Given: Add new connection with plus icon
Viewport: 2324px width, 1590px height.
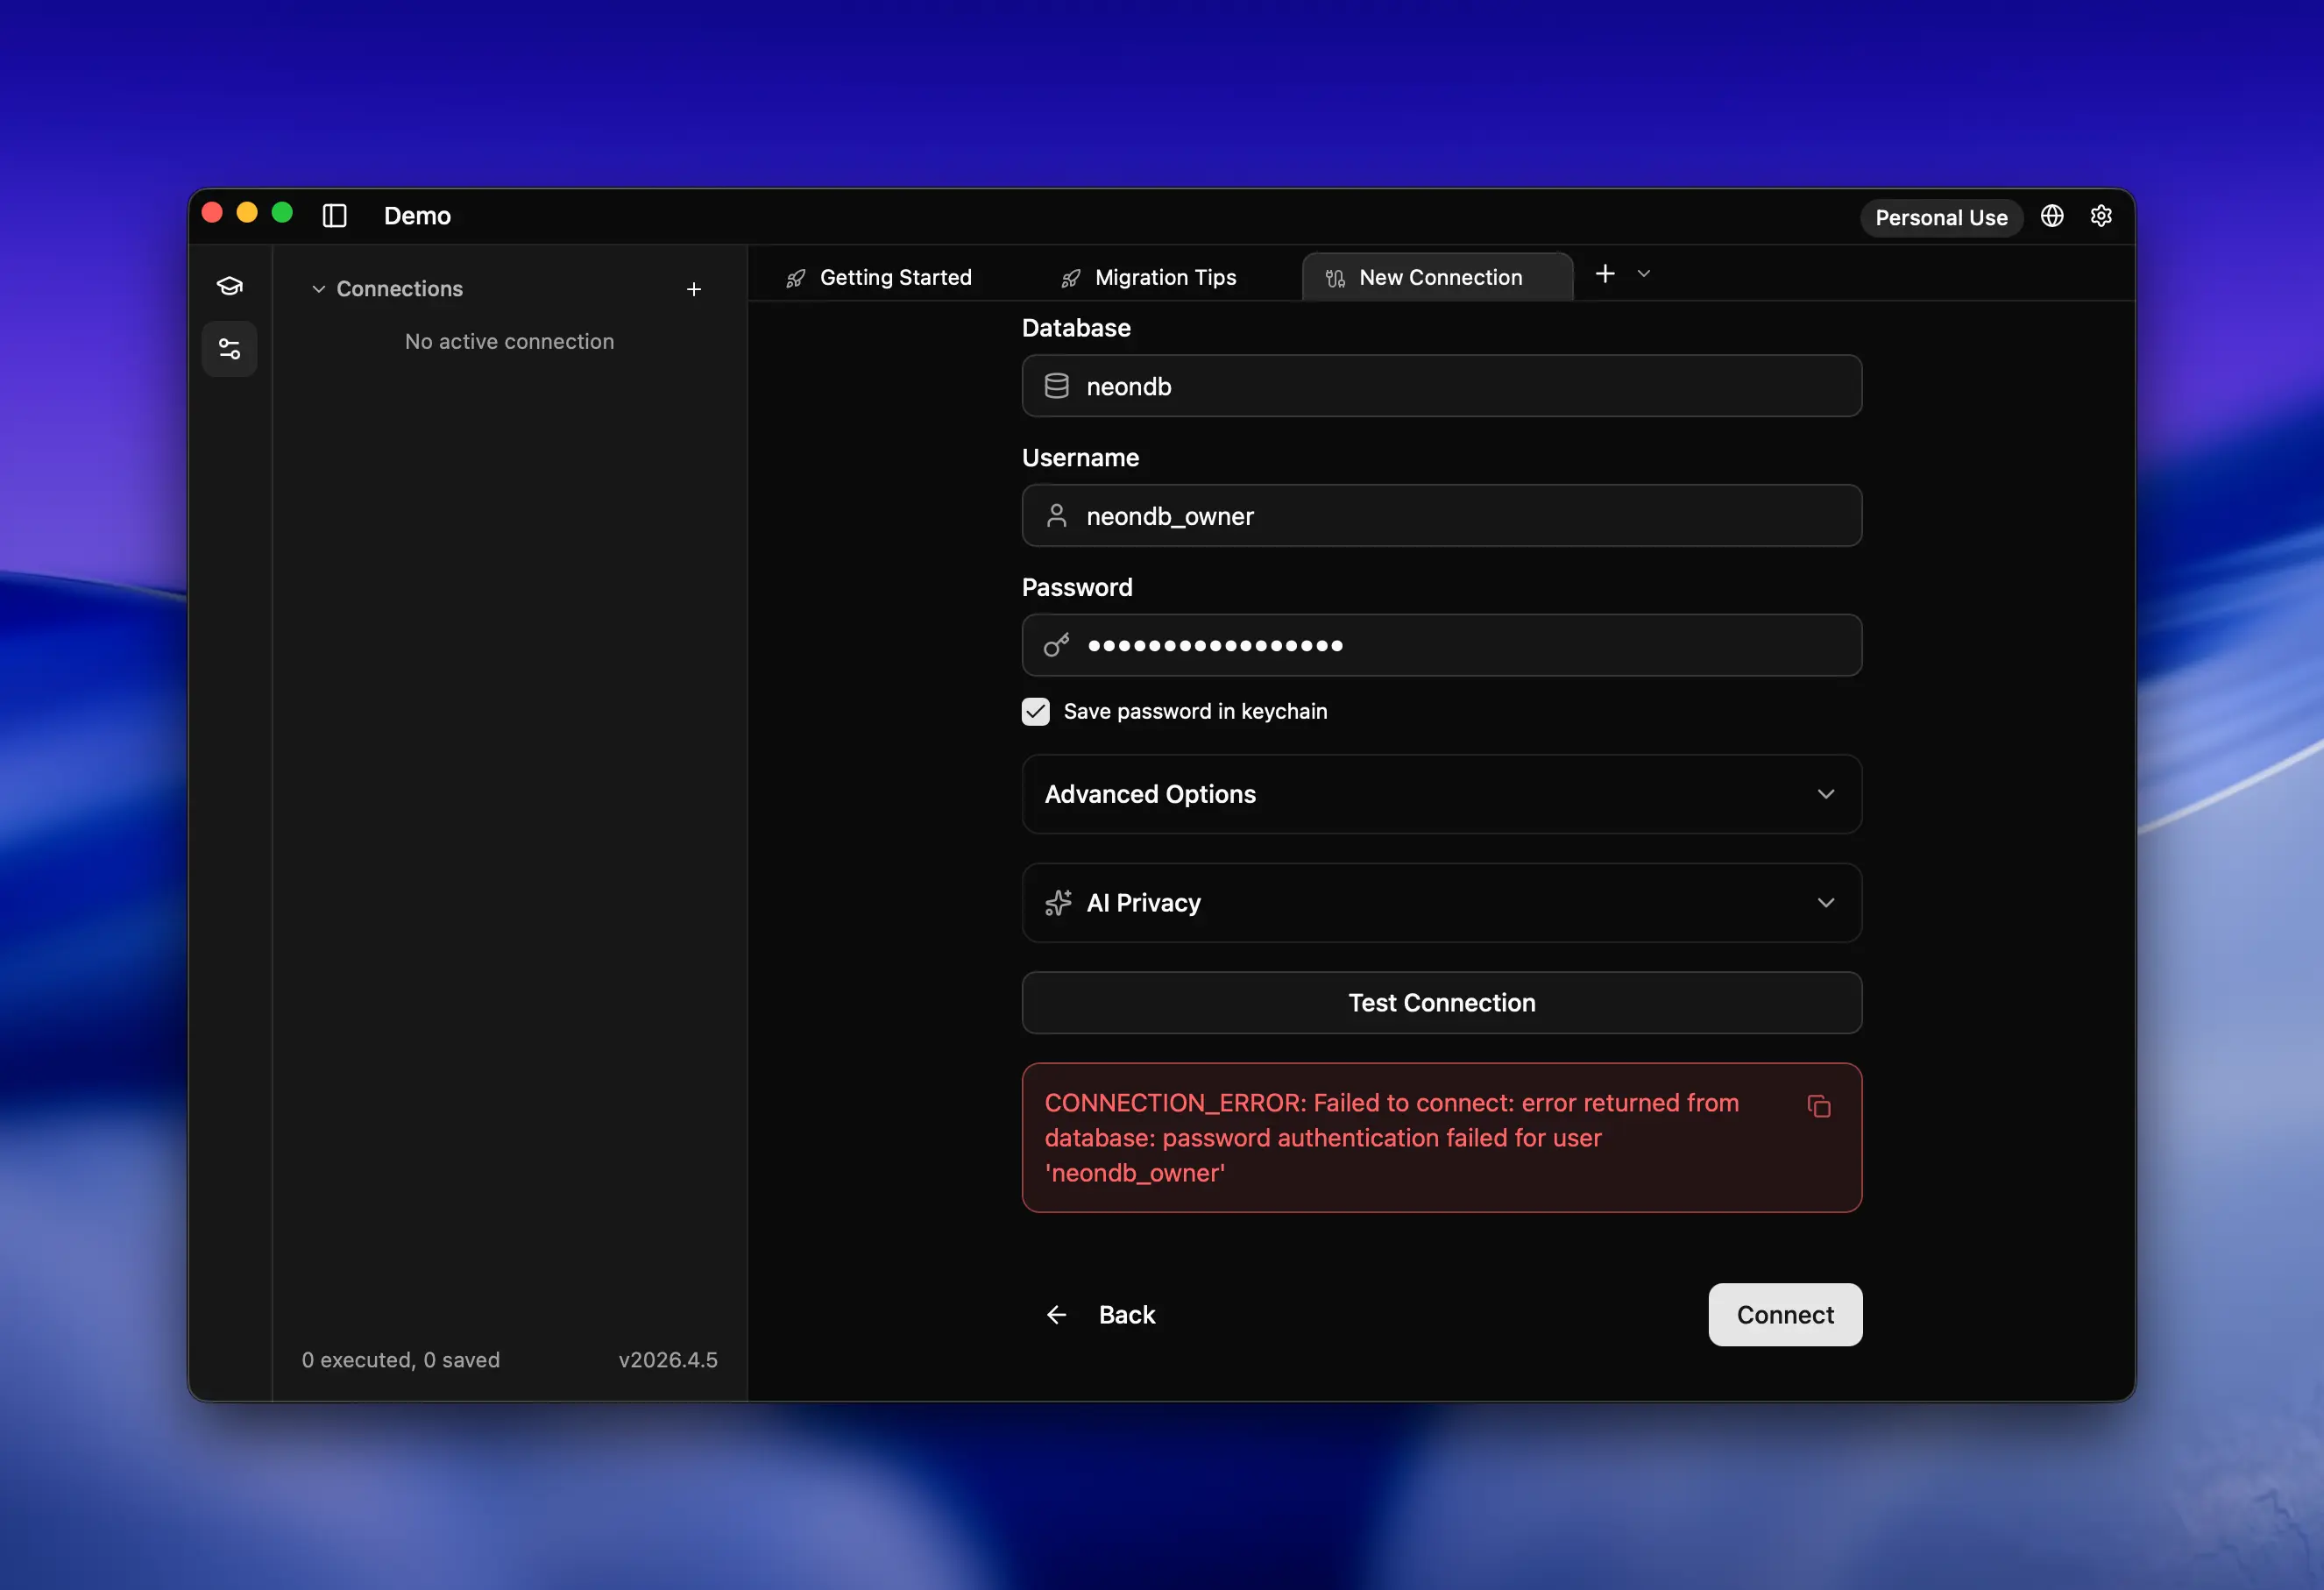Looking at the screenshot, I should 693,289.
